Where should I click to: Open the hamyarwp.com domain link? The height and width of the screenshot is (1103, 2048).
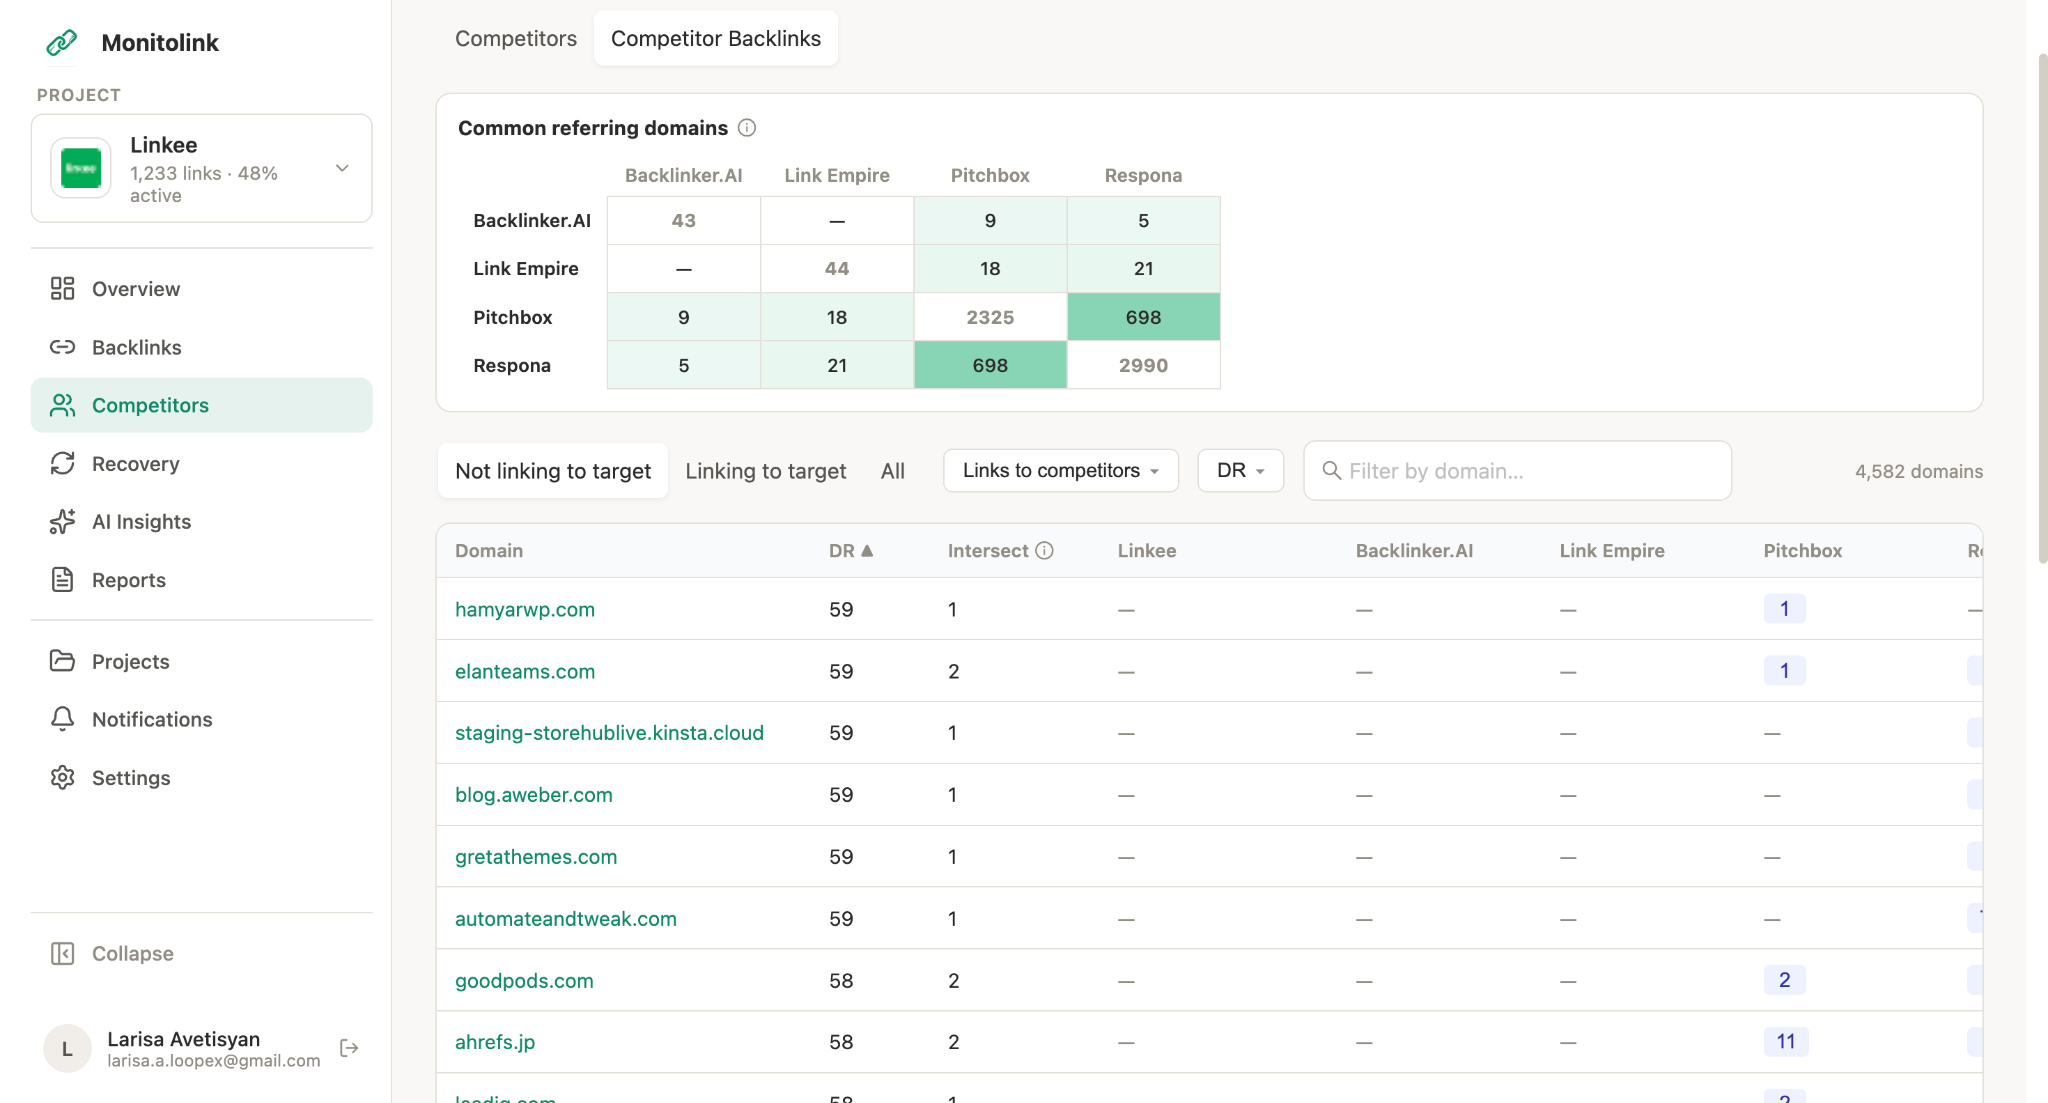[525, 609]
